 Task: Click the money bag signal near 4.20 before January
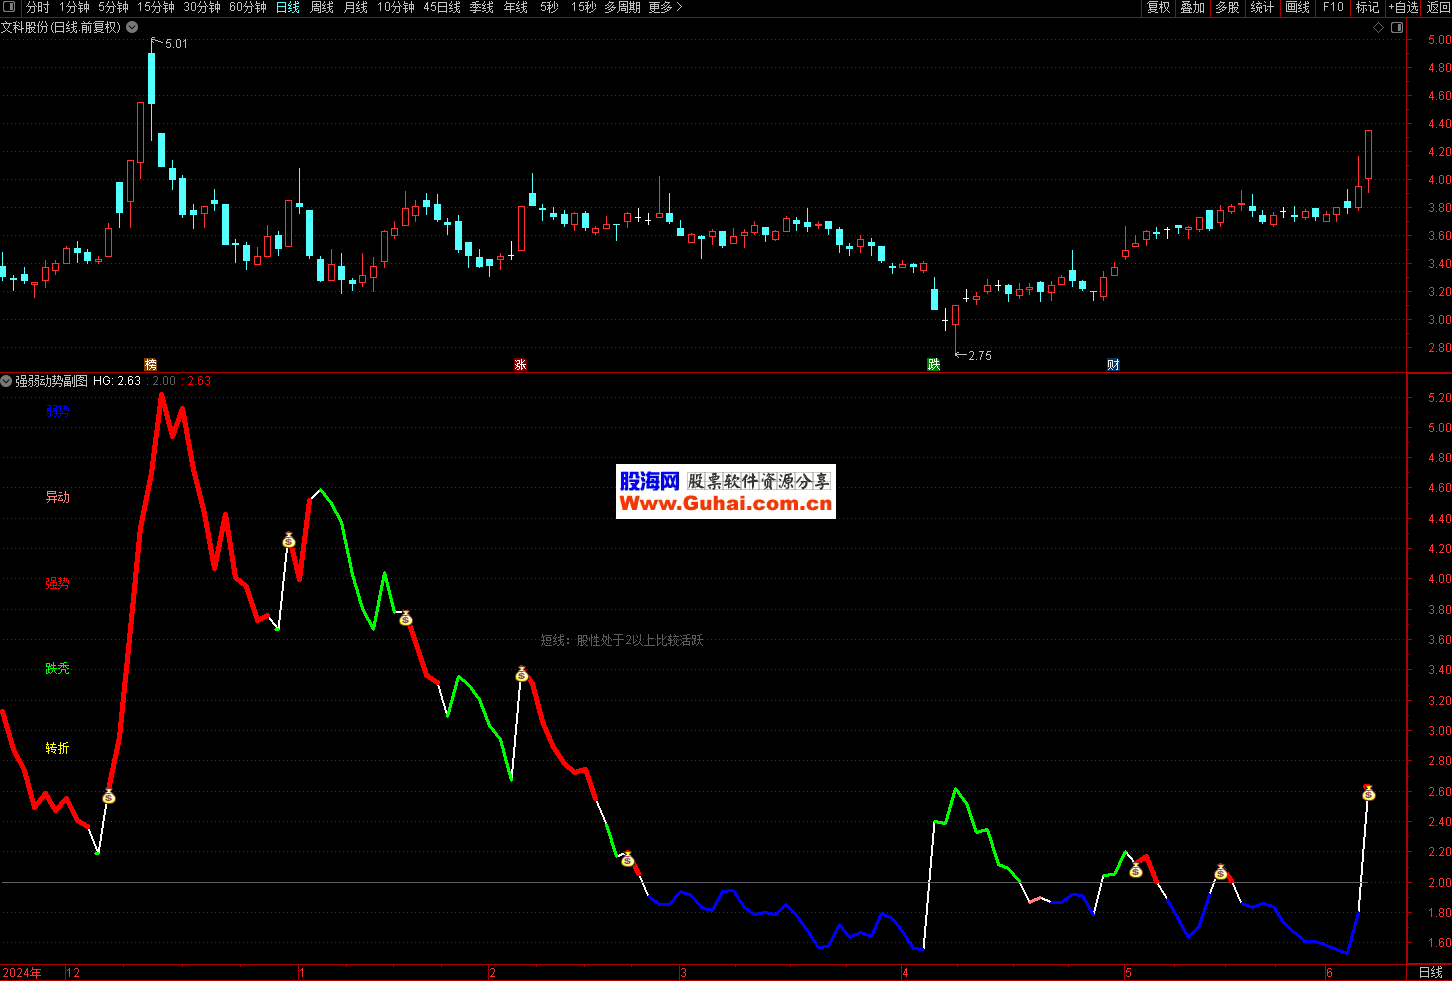click(x=289, y=541)
